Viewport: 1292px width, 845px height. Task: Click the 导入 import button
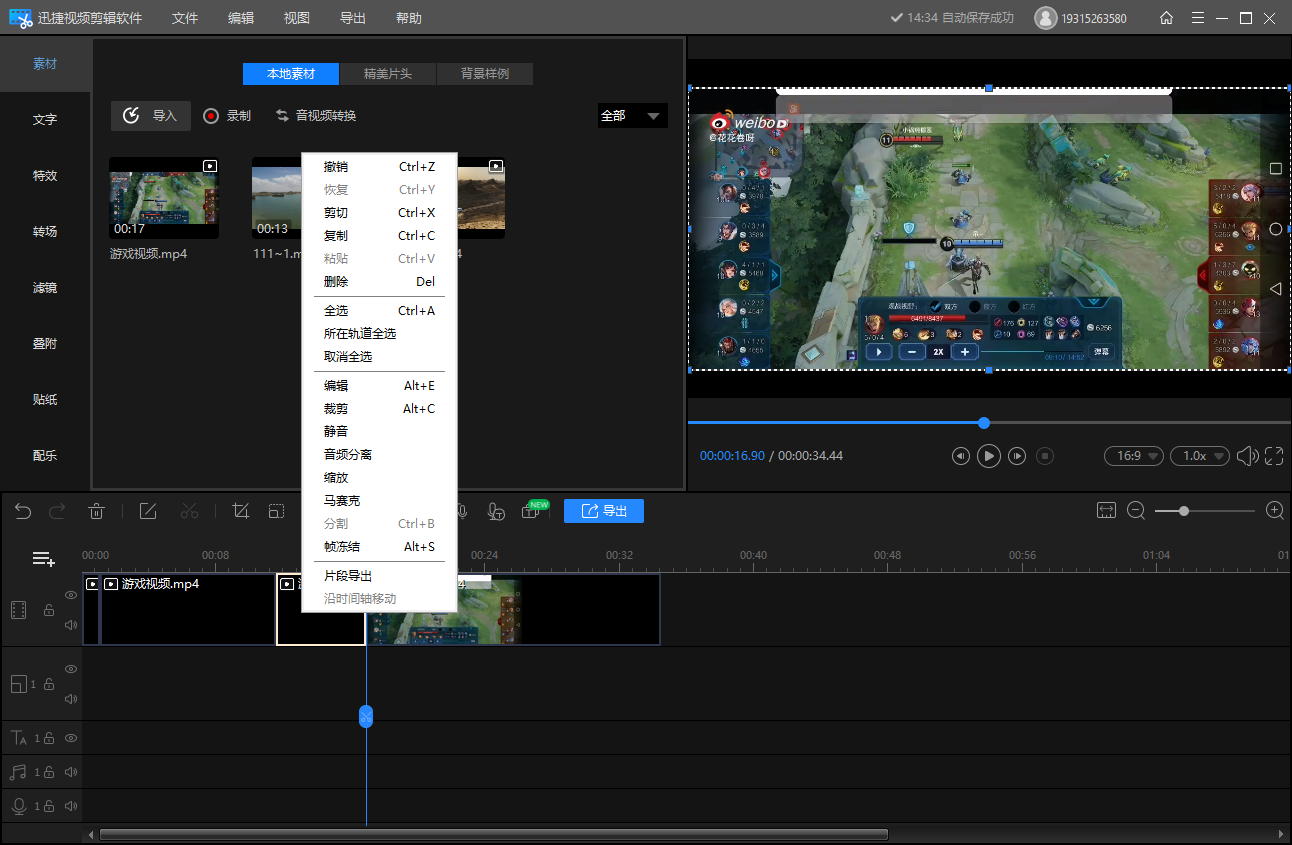(x=151, y=116)
